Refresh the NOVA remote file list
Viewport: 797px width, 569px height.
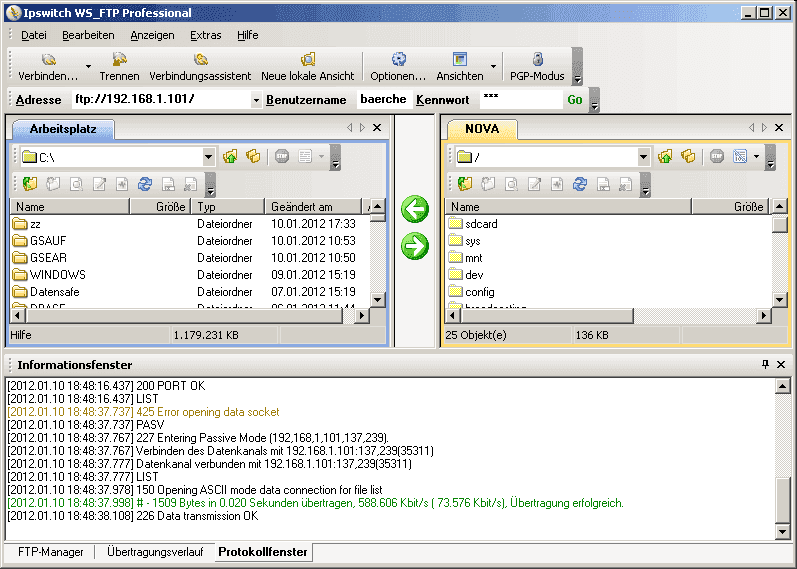tap(580, 184)
